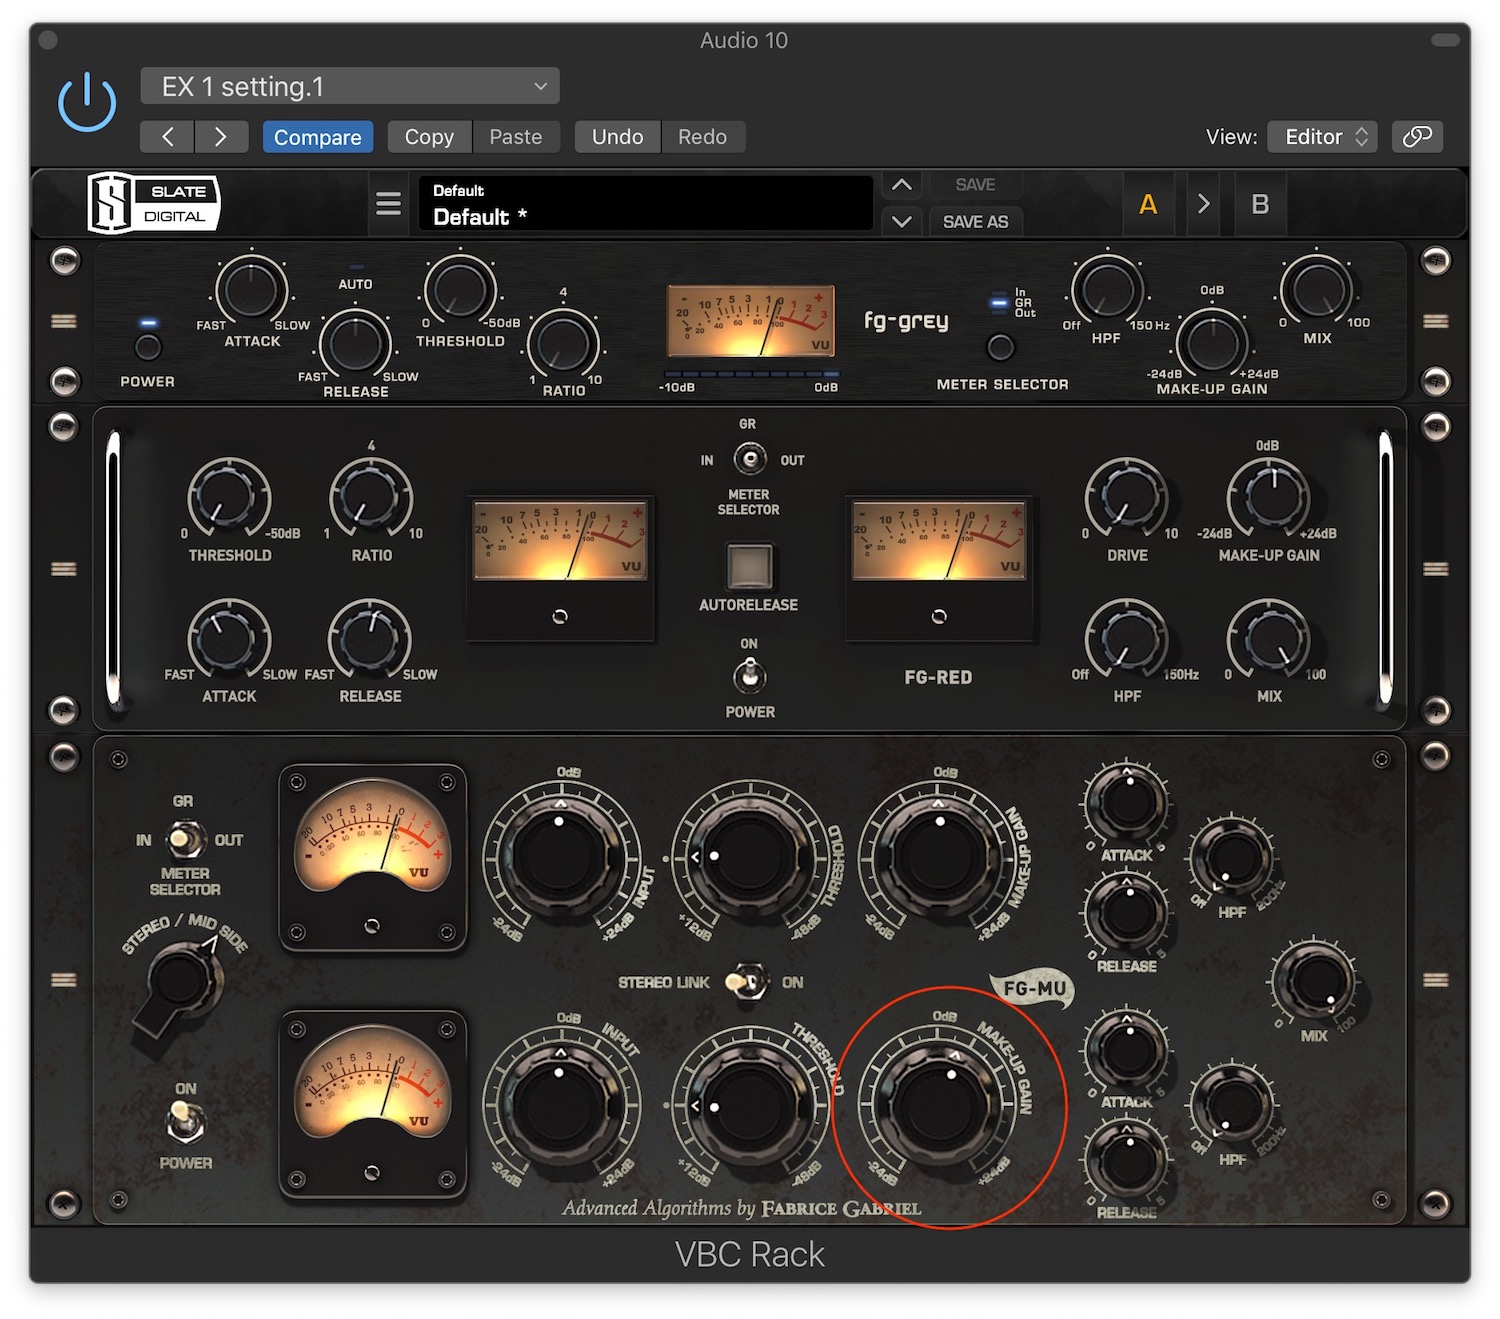Adjust the FG-Red Ratio knob
Image resolution: width=1500 pixels, height=1319 pixels.
pos(371,497)
